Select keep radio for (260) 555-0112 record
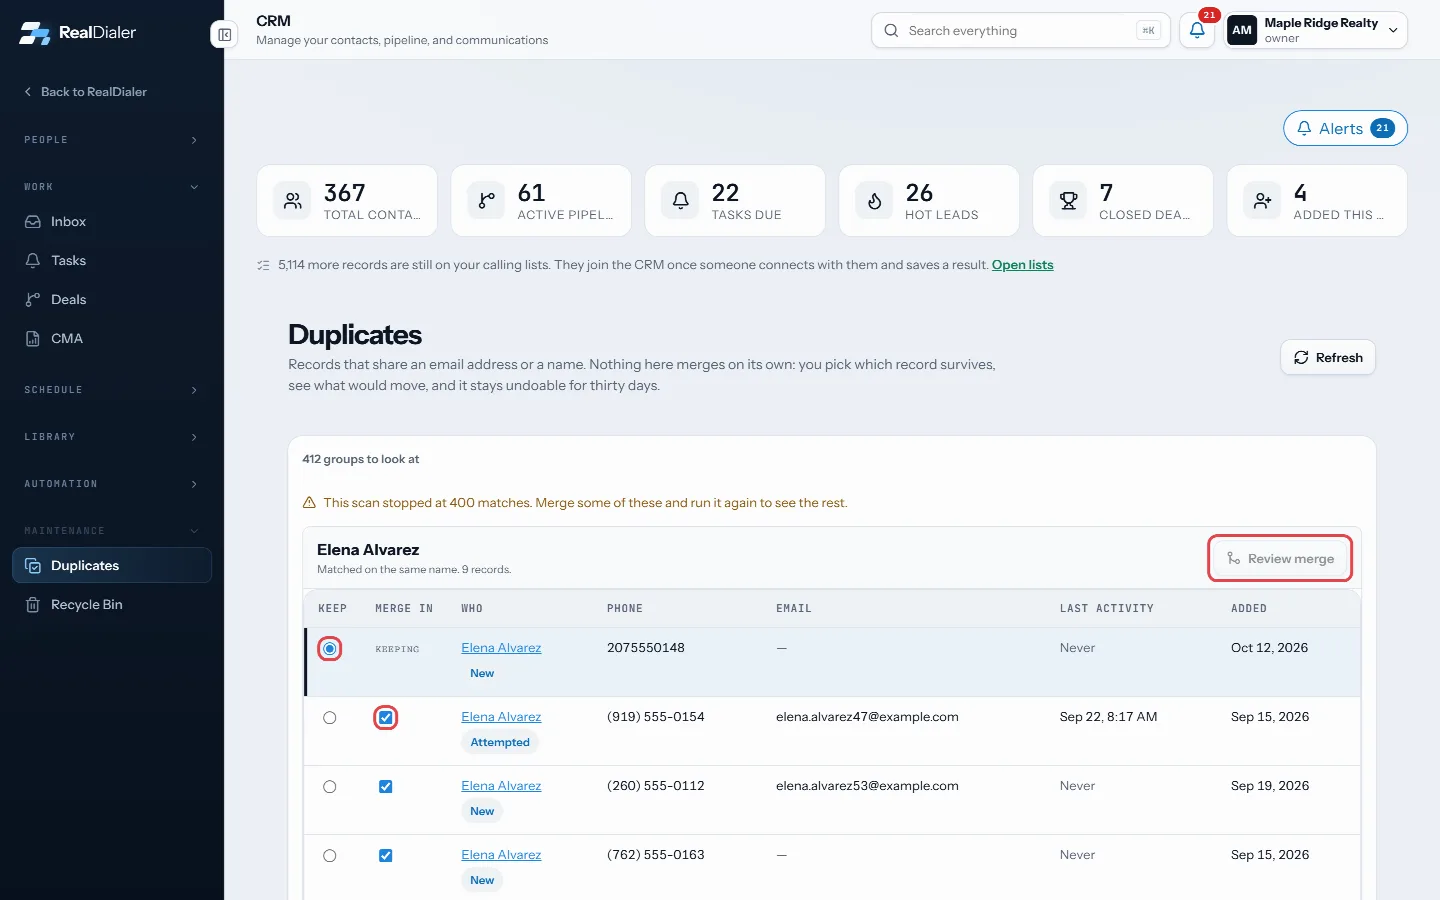 (x=330, y=787)
